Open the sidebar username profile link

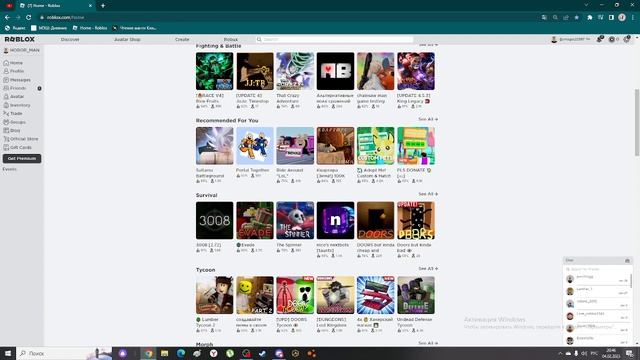coord(22,50)
